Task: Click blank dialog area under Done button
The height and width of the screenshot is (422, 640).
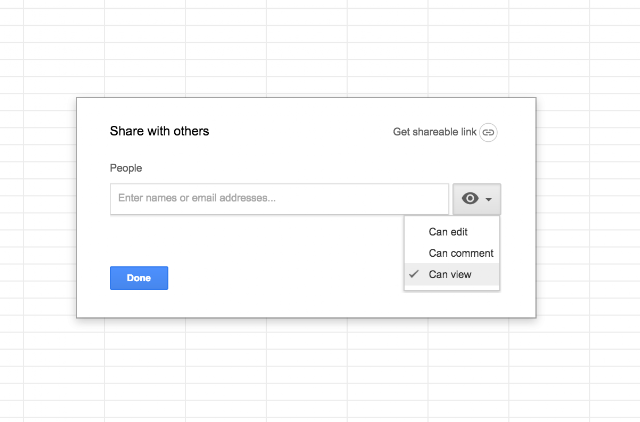Action: [x=139, y=304]
